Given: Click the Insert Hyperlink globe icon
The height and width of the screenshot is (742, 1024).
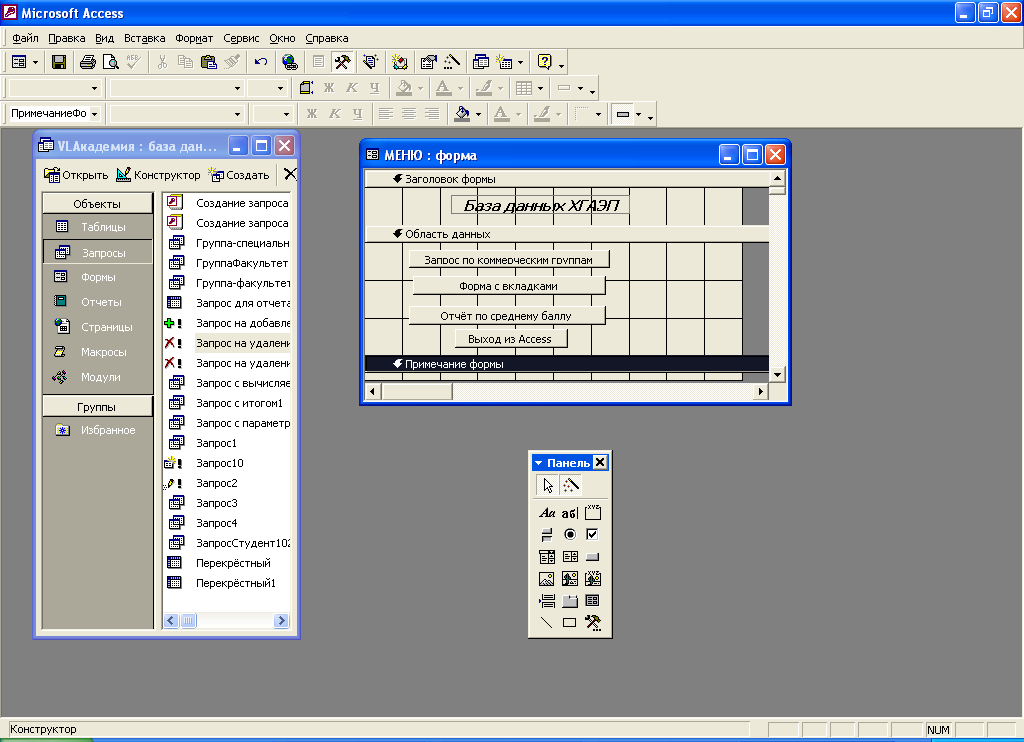Looking at the screenshot, I should [290, 62].
